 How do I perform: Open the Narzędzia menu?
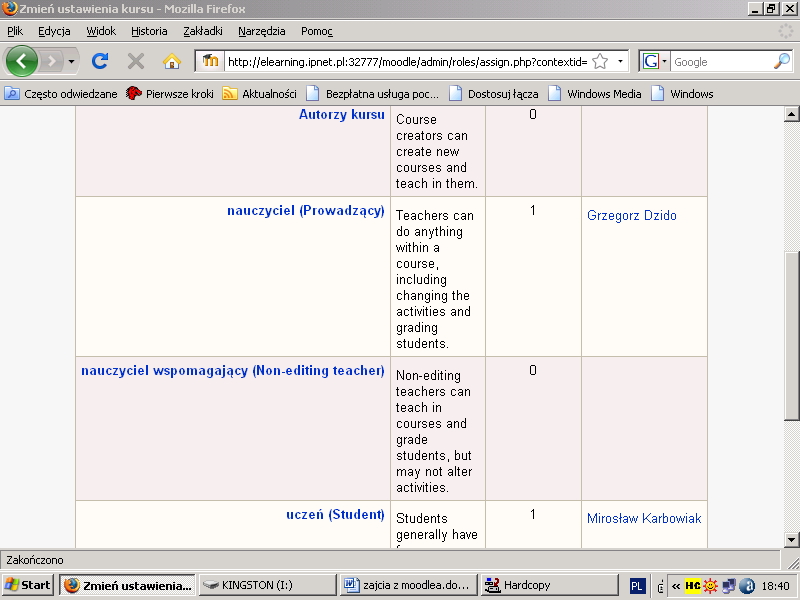click(262, 31)
